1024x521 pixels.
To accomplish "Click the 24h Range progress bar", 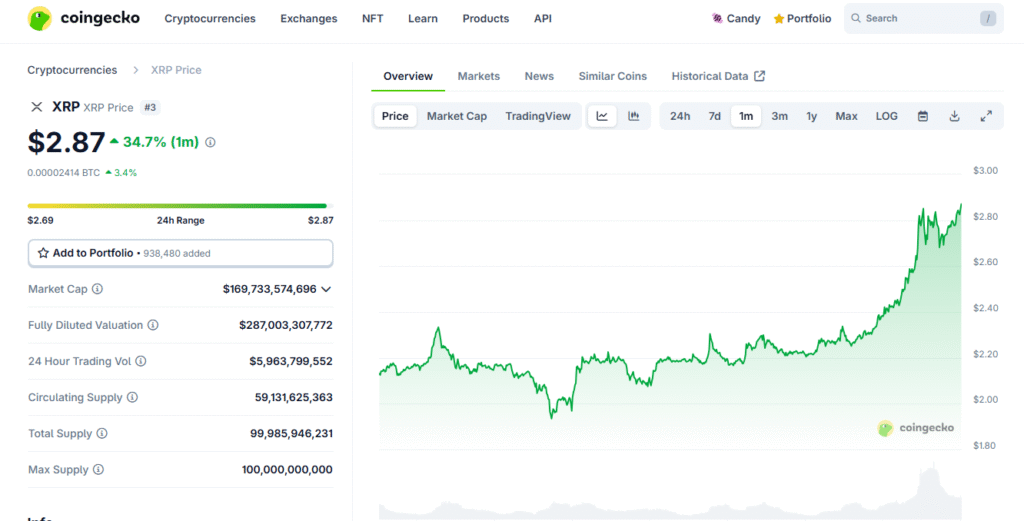I will coord(180,206).
